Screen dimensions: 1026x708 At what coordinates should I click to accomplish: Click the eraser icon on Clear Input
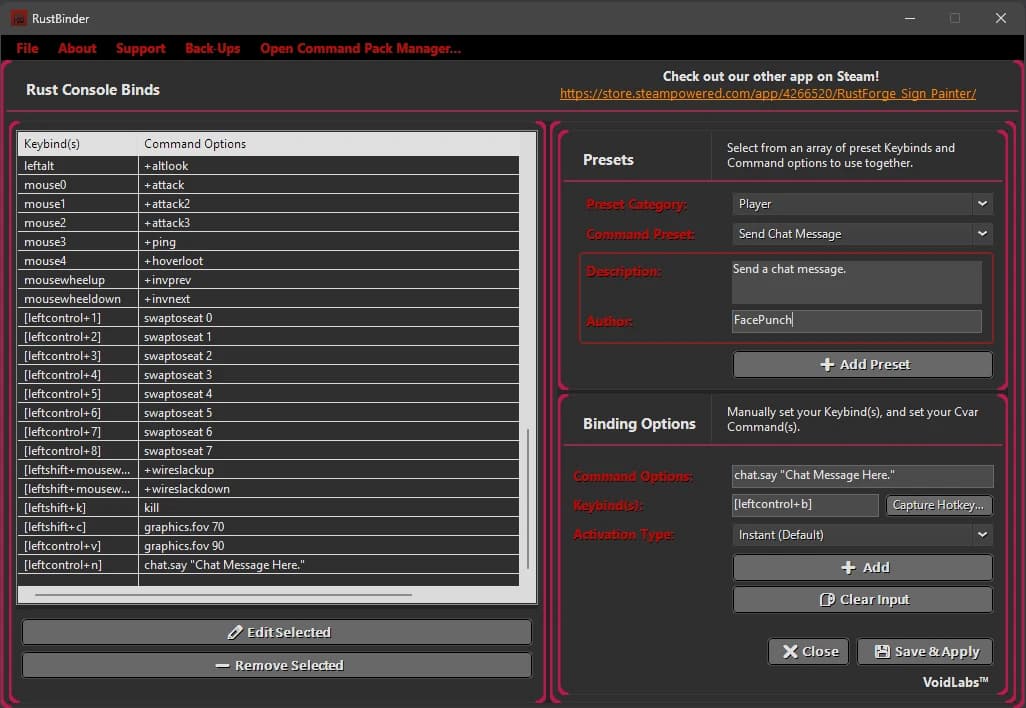827,599
